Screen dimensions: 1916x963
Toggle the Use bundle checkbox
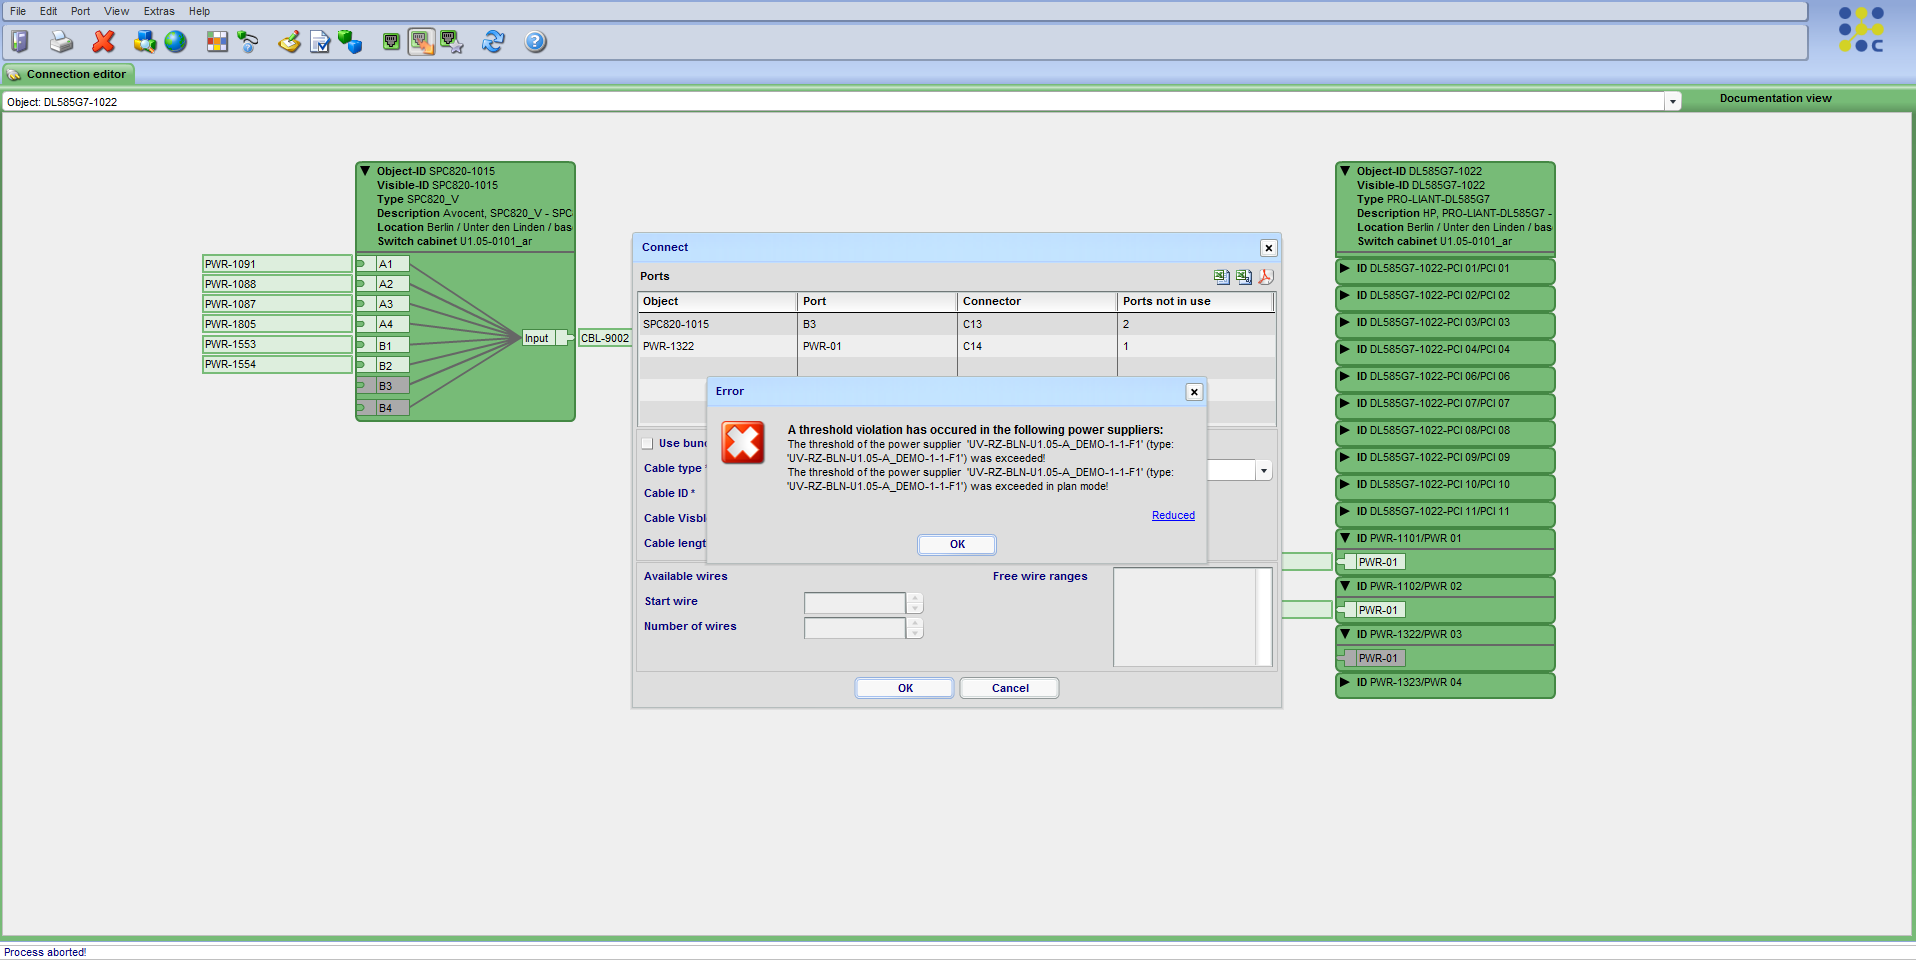(x=647, y=443)
